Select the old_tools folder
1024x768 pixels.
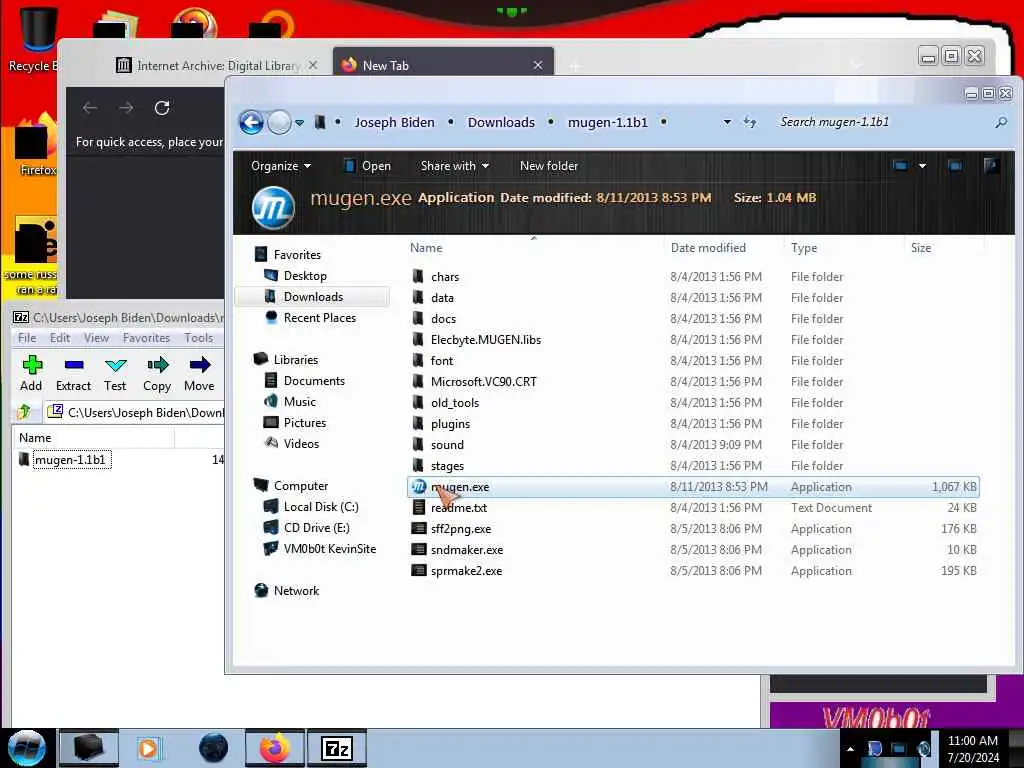click(455, 402)
